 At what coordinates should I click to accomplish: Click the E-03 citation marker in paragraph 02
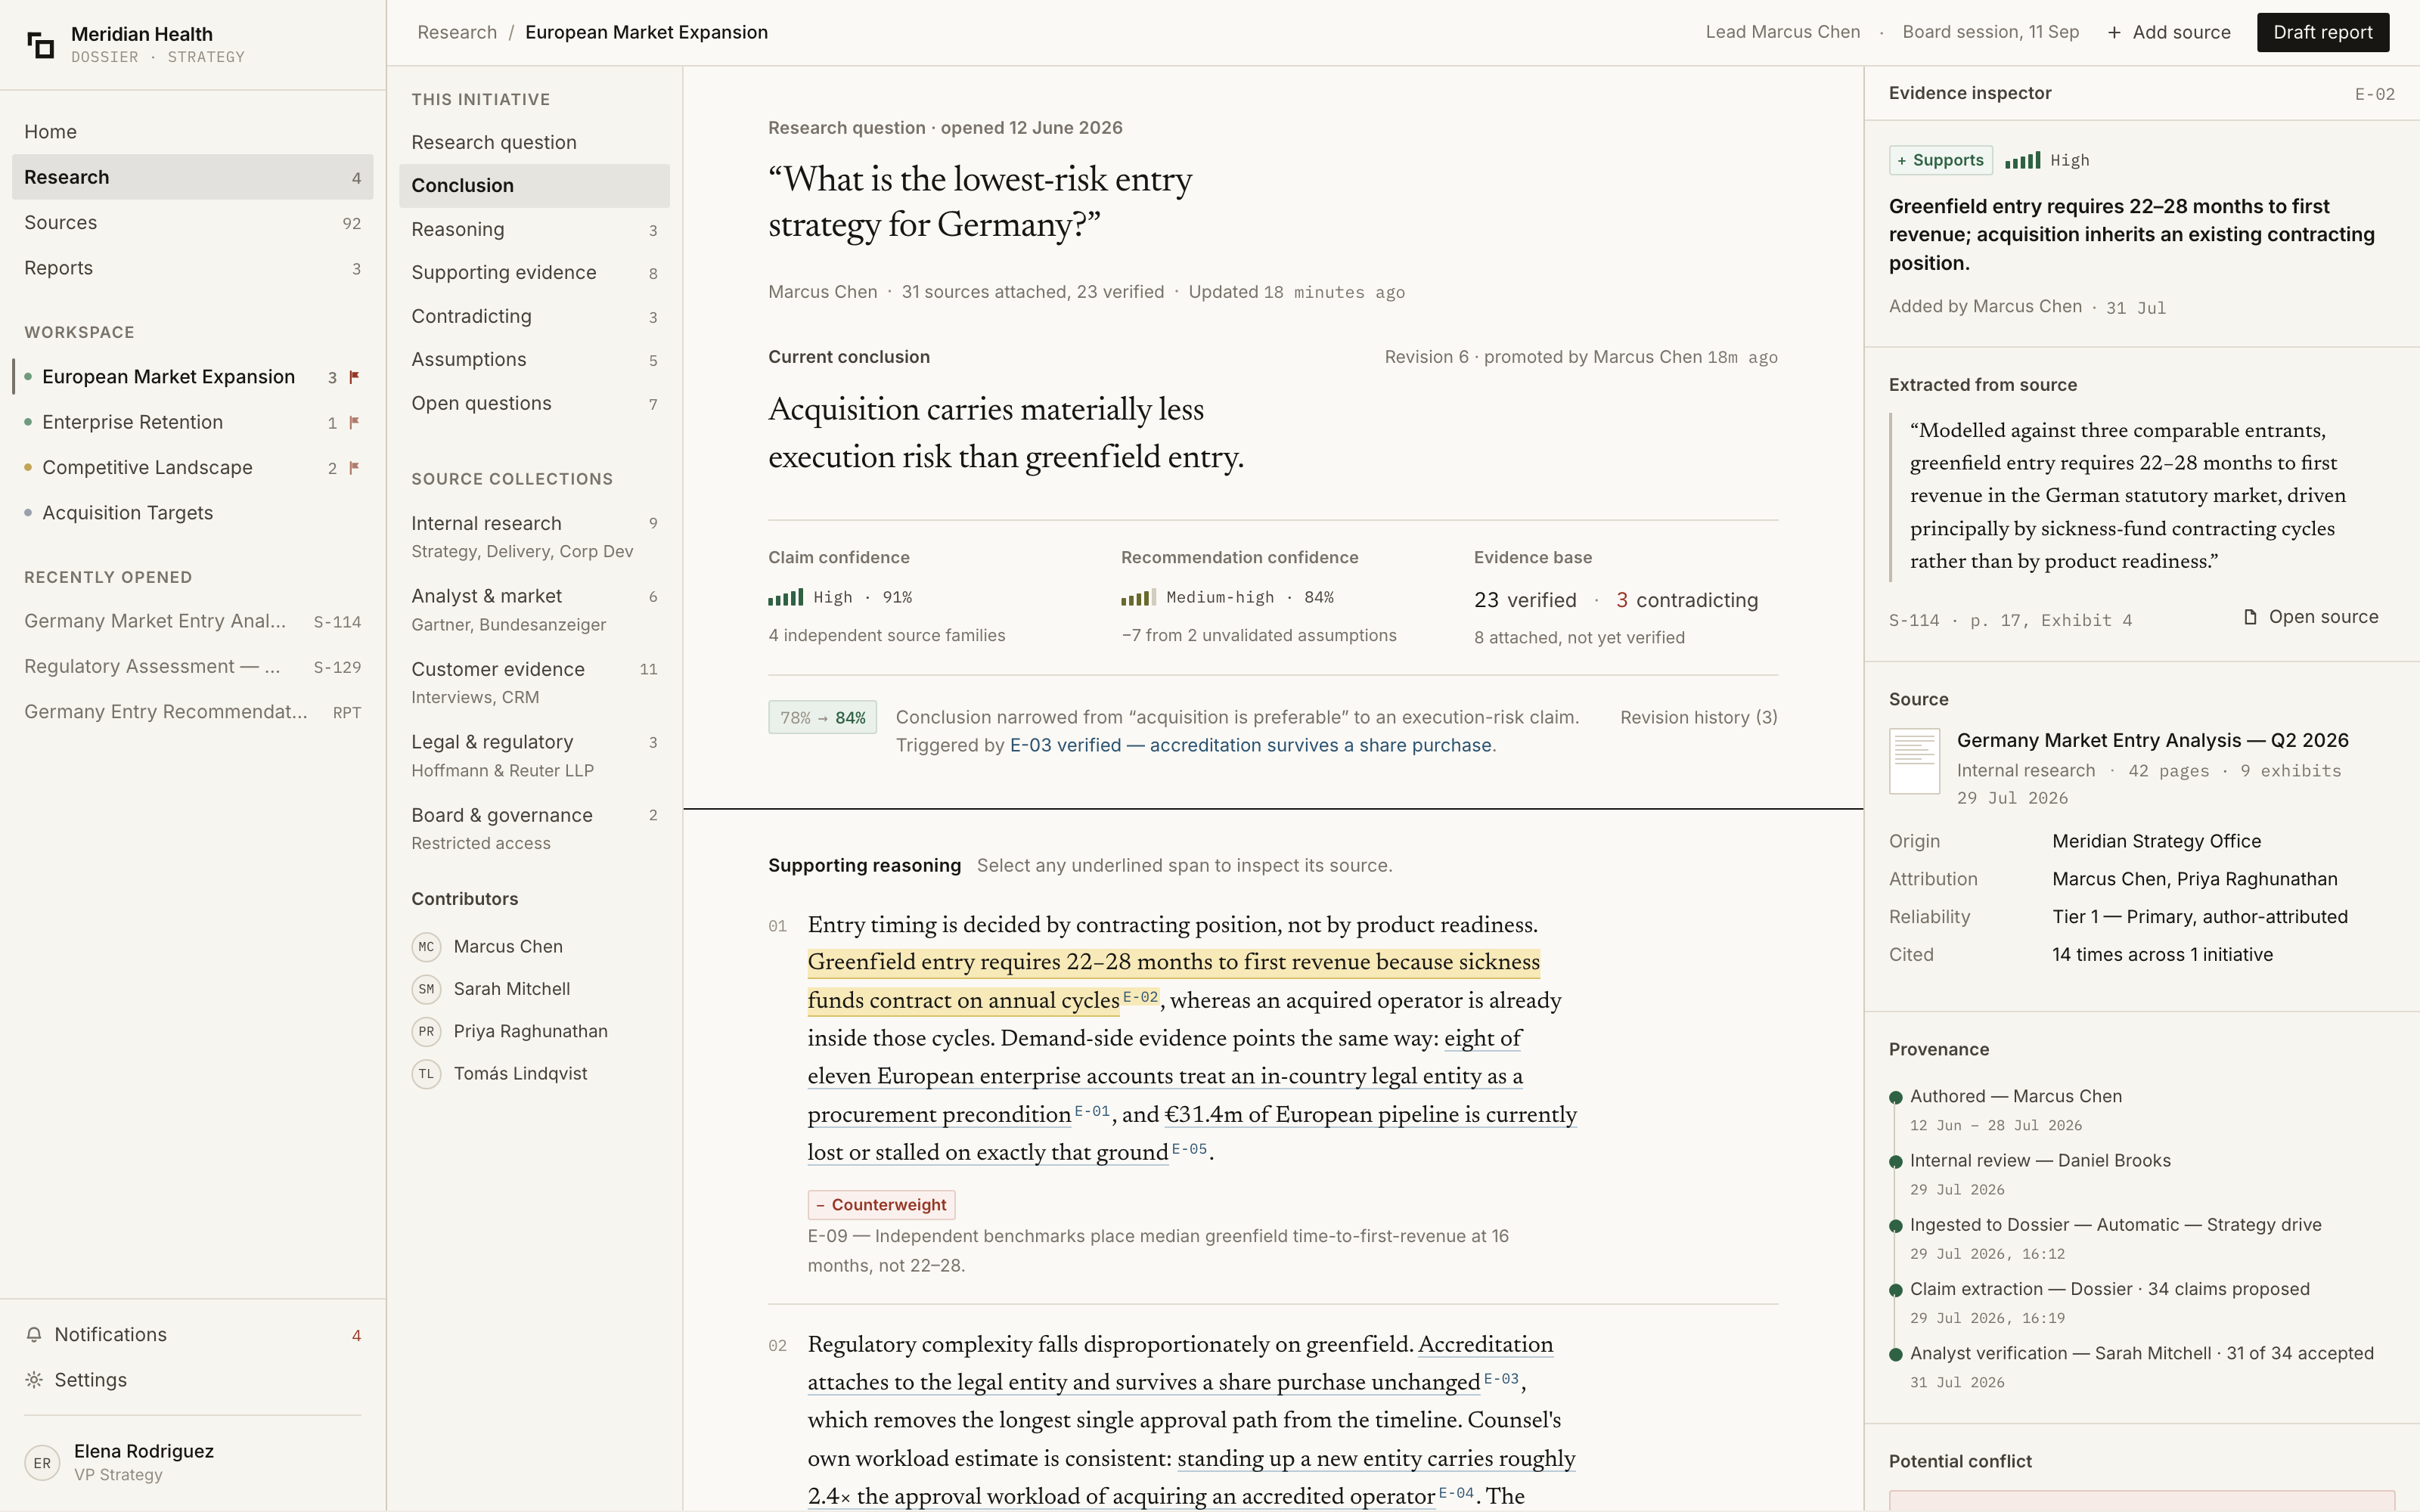pos(1501,1378)
